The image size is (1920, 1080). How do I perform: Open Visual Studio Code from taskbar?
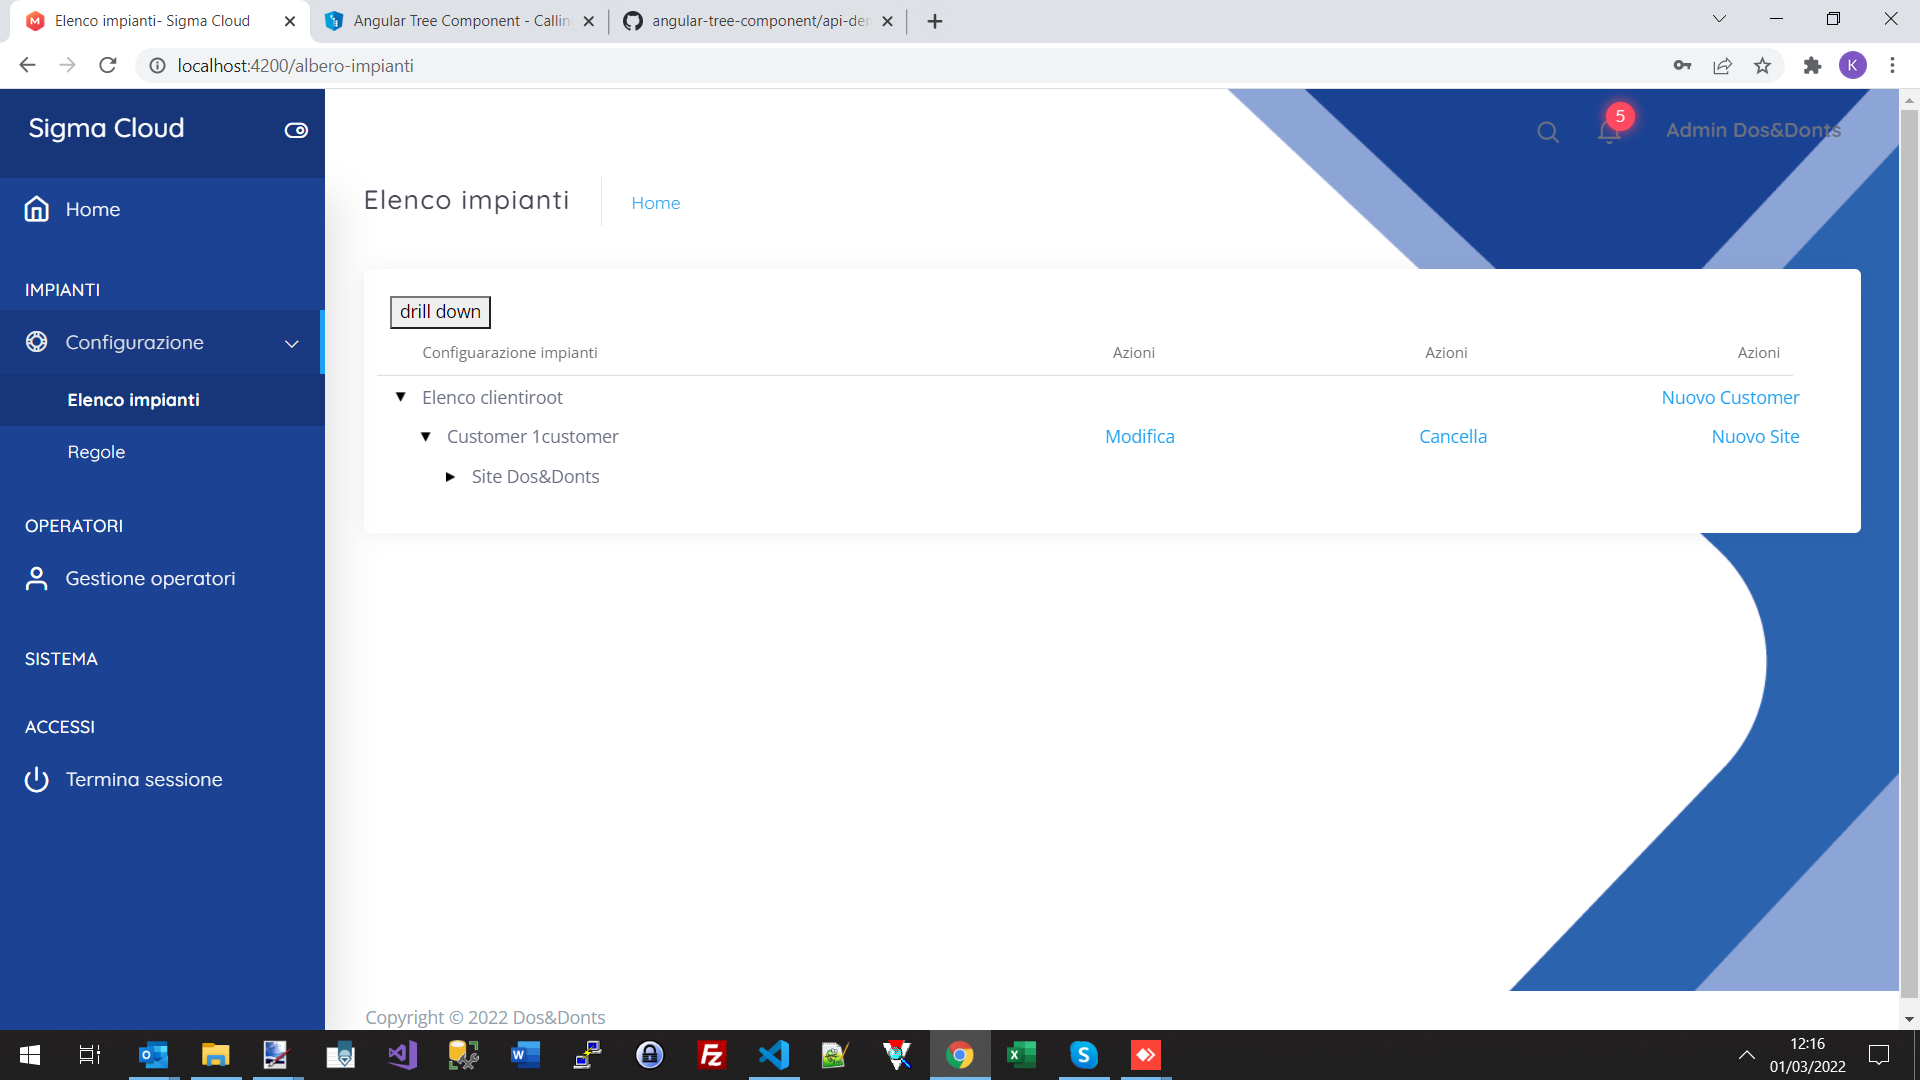[x=773, y=1055]
